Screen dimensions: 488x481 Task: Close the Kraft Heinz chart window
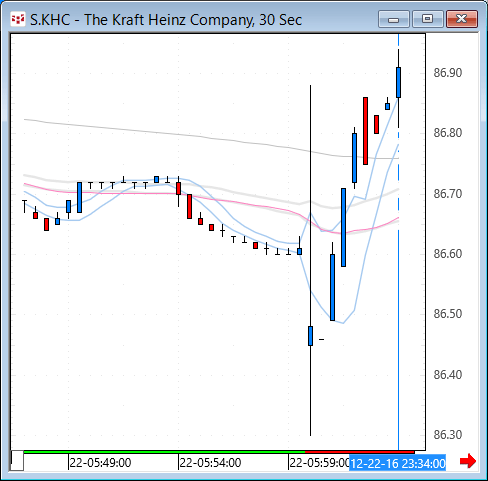(x=462, y=19)
